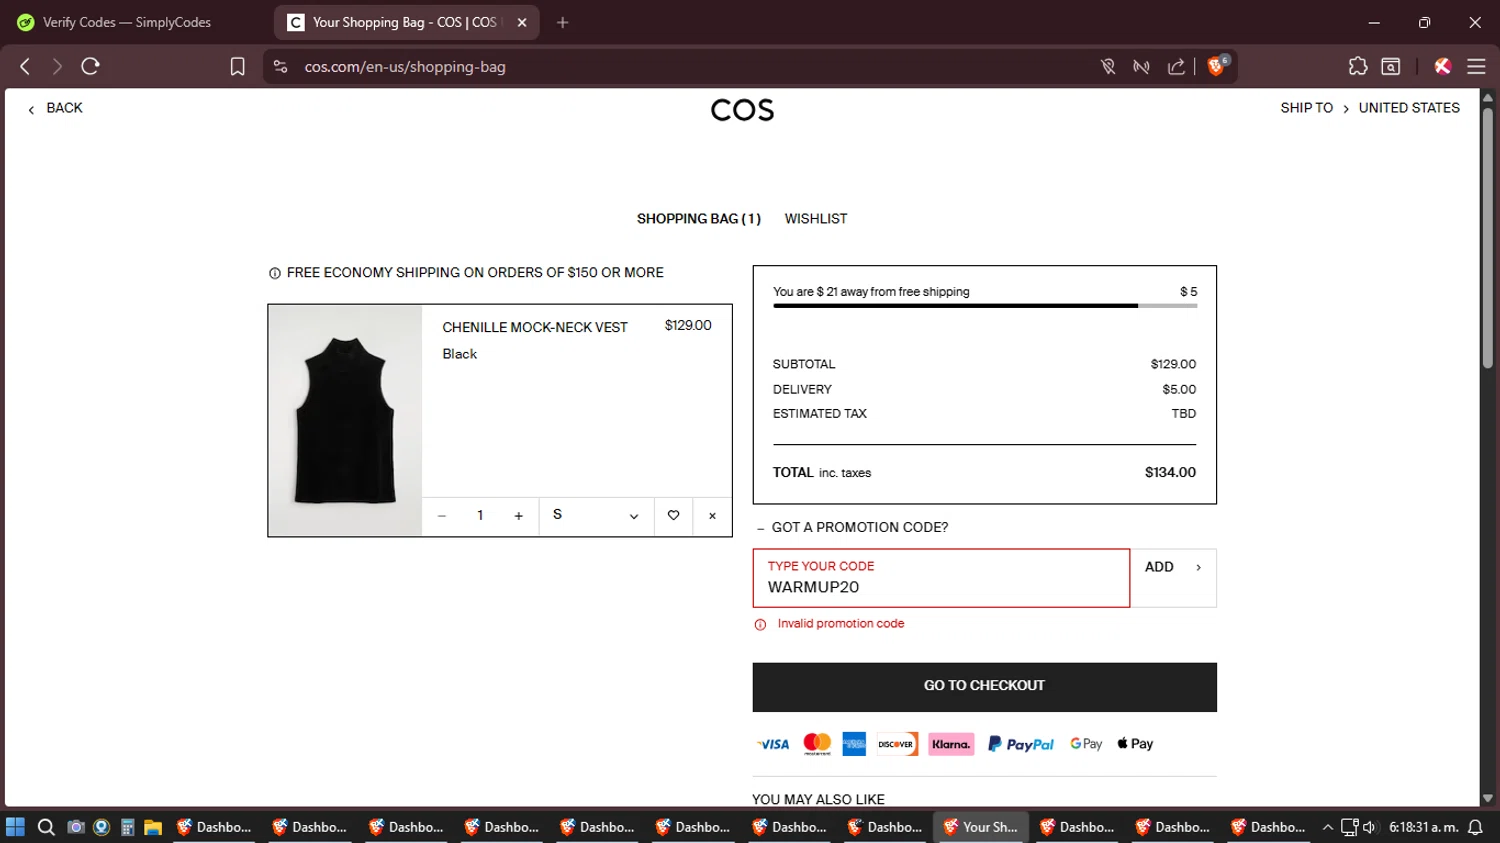Open the browser profile avatar icon
1500x843 pixels.
coord(1442,66)
